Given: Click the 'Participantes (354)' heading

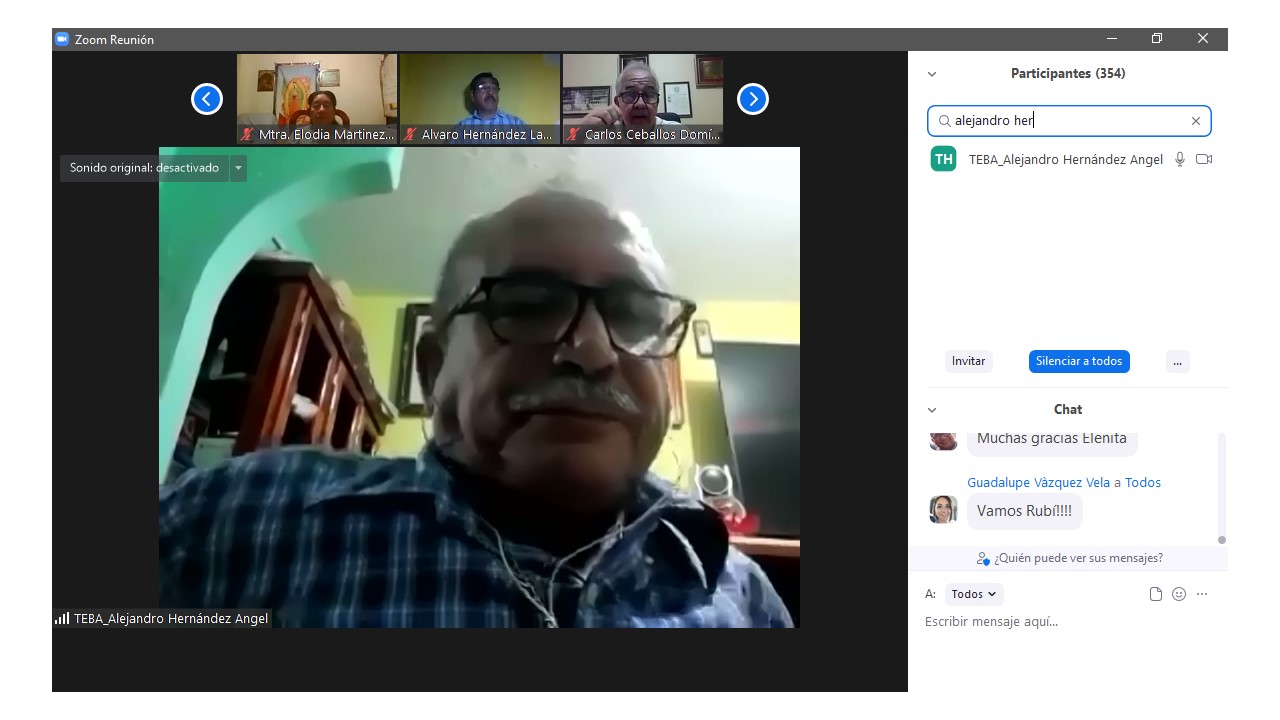Looking at the screenshot, I should (x=1068, y=74).
